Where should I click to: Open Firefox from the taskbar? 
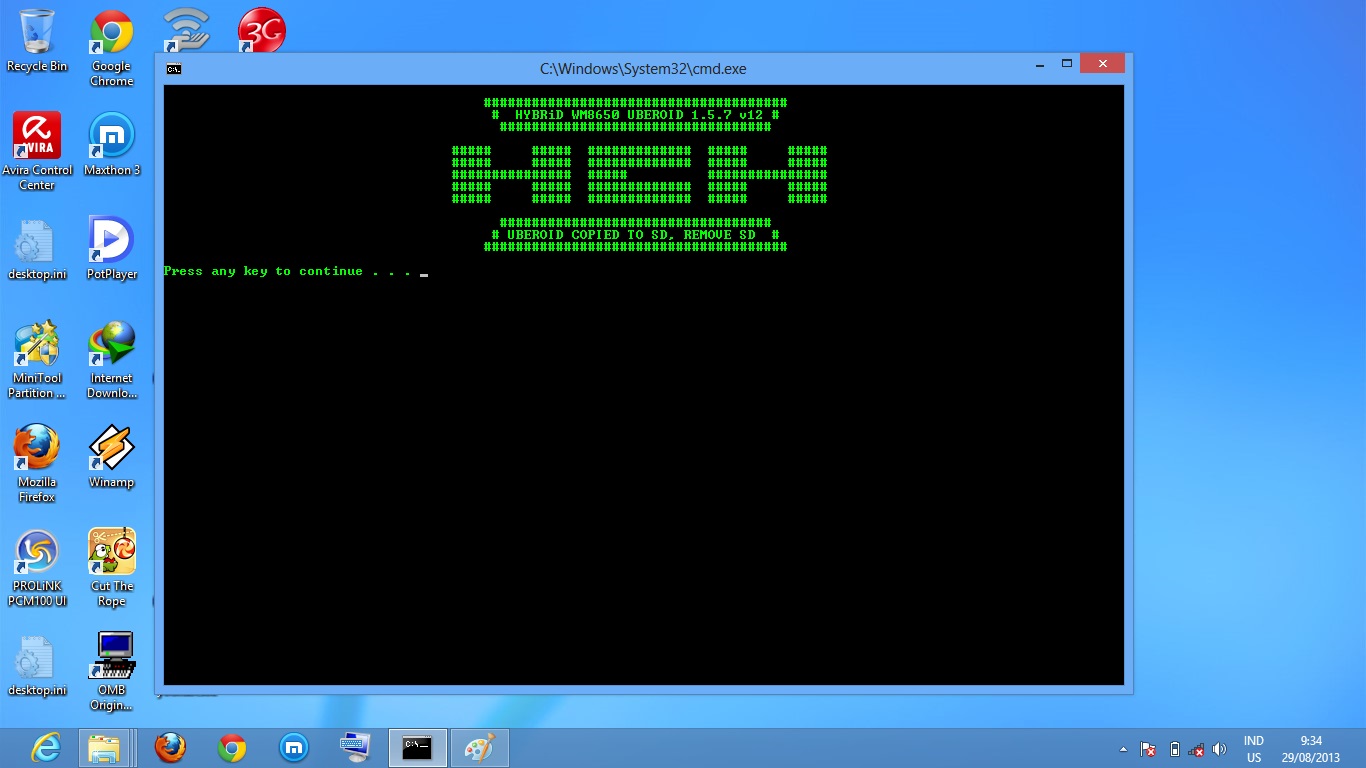point(171,748)
